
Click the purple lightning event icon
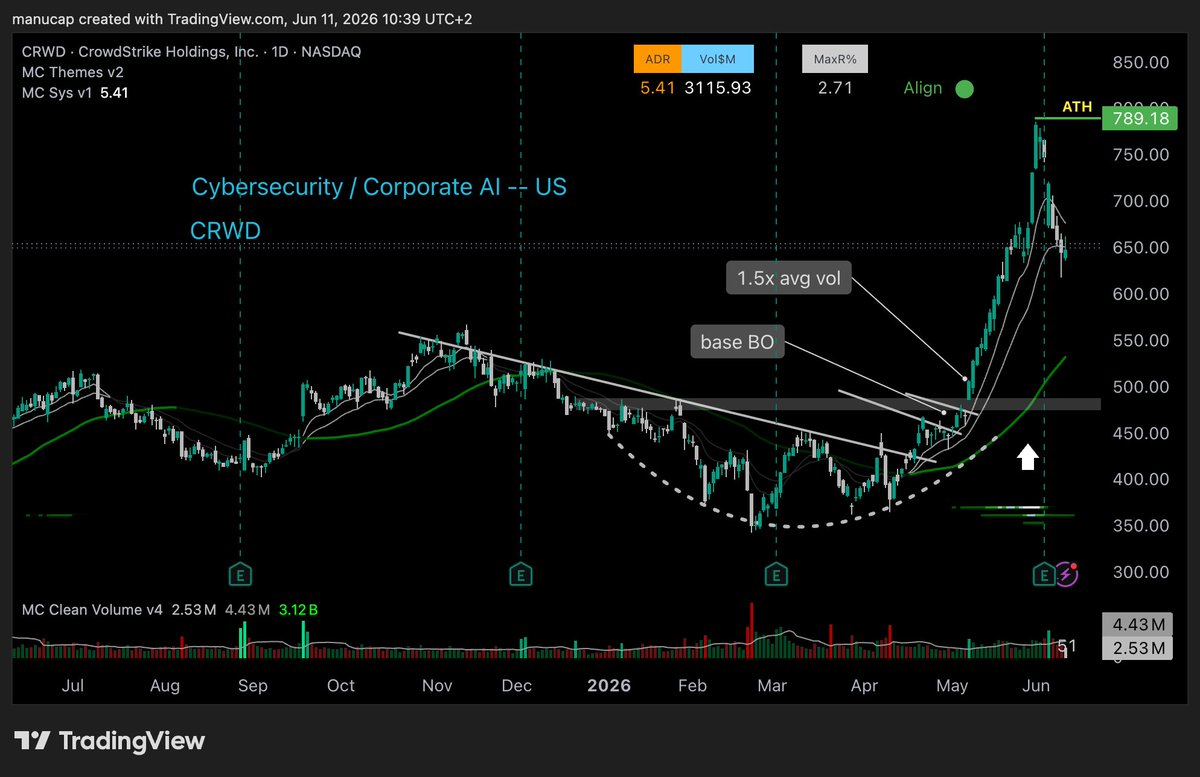click(1068, 574)
